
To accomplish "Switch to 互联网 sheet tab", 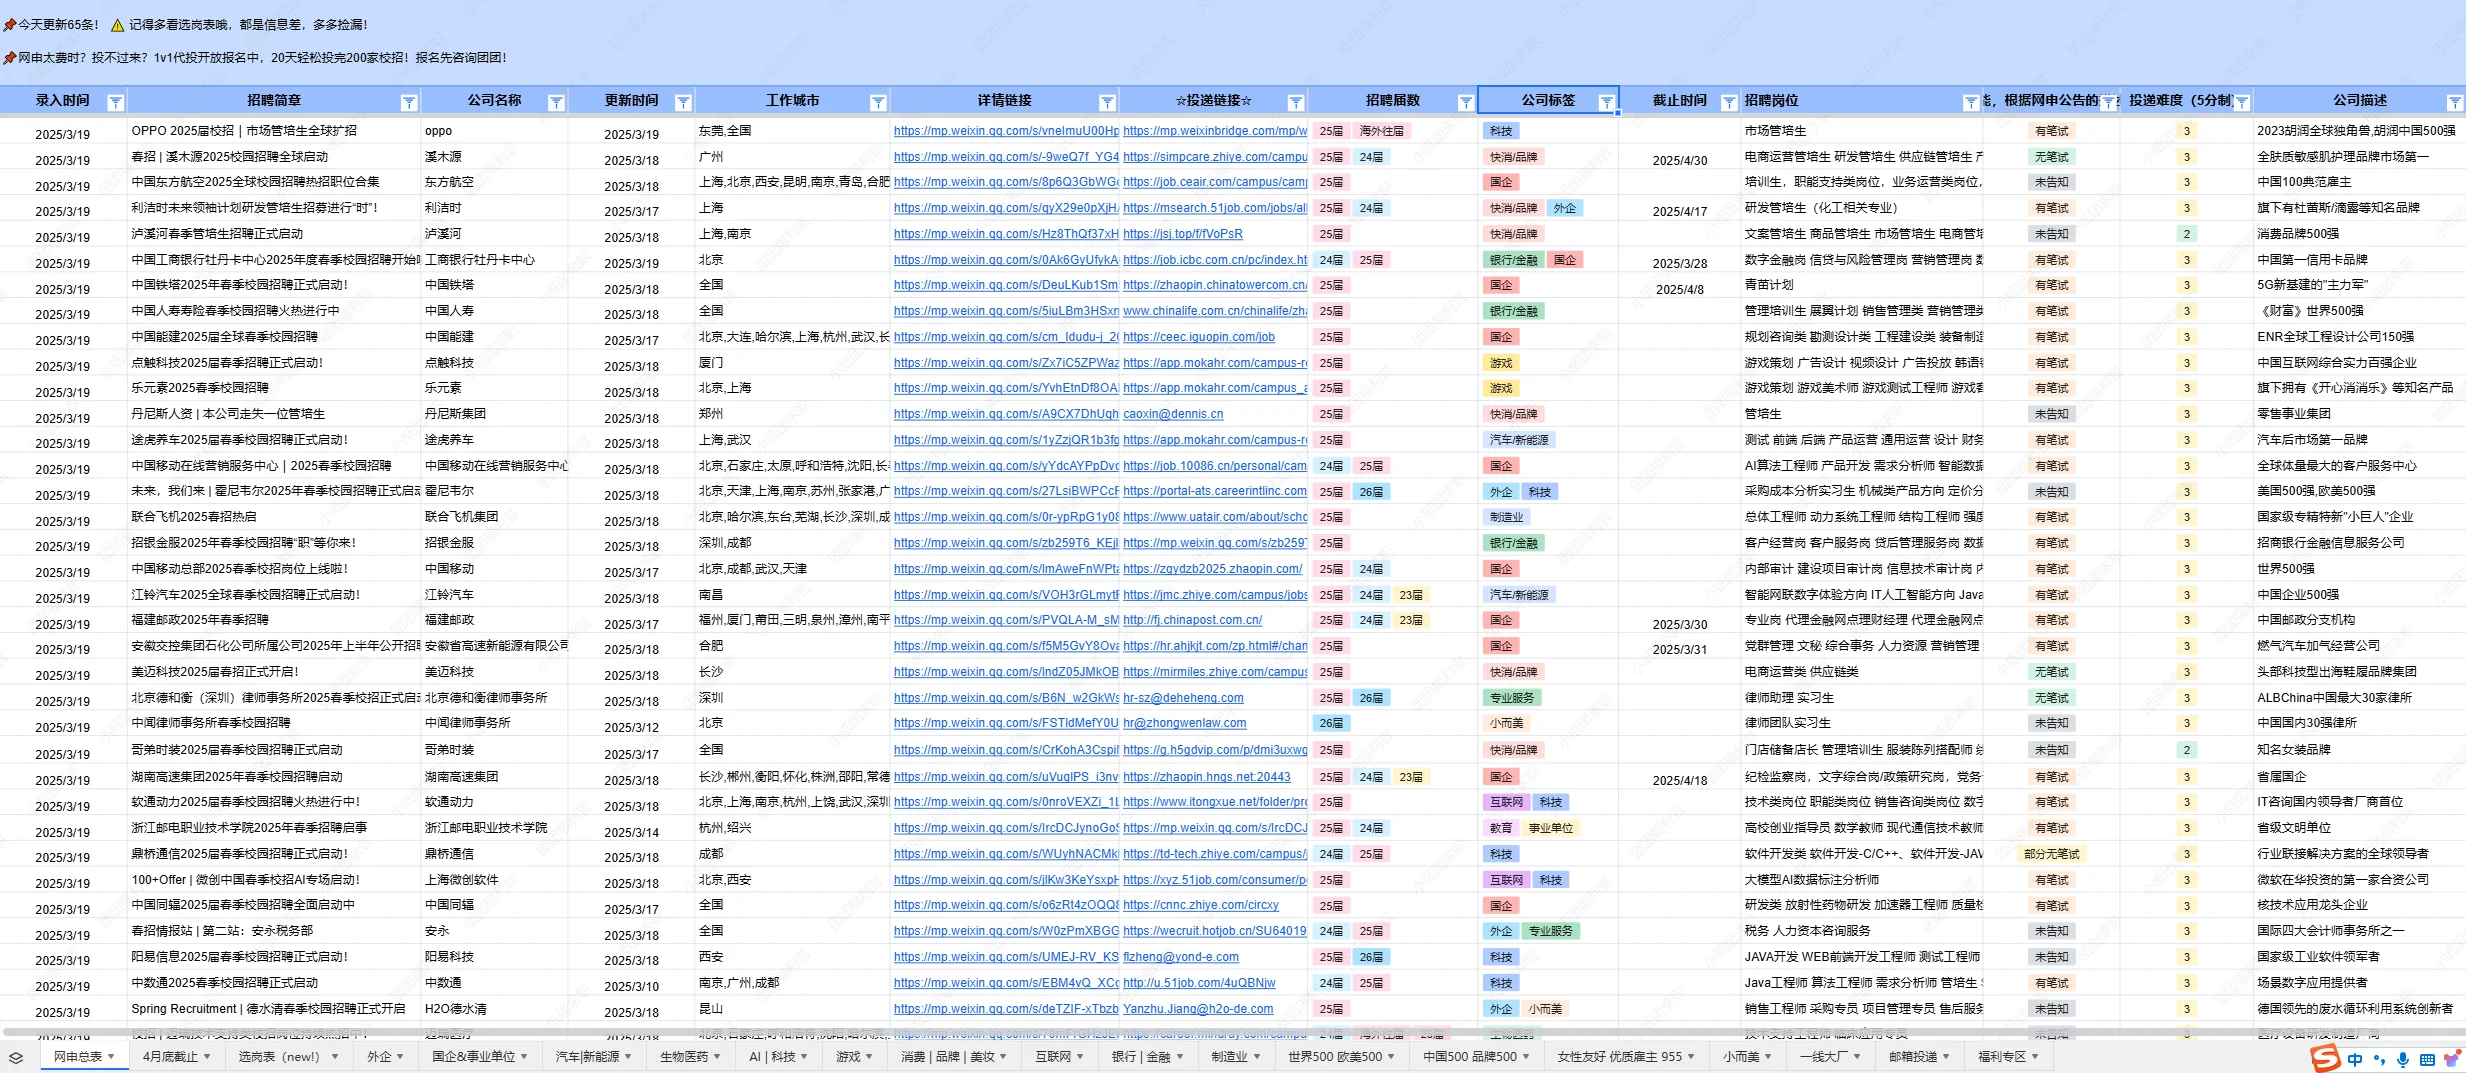I will pos(1059,1057).
